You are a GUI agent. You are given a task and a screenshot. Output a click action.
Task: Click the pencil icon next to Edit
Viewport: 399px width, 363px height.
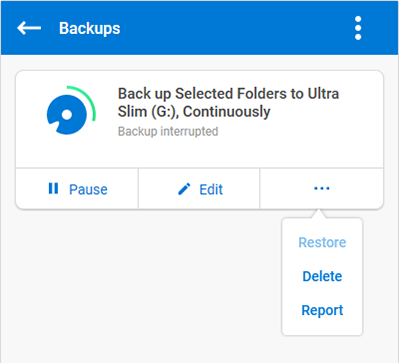(x=184, y=189)
